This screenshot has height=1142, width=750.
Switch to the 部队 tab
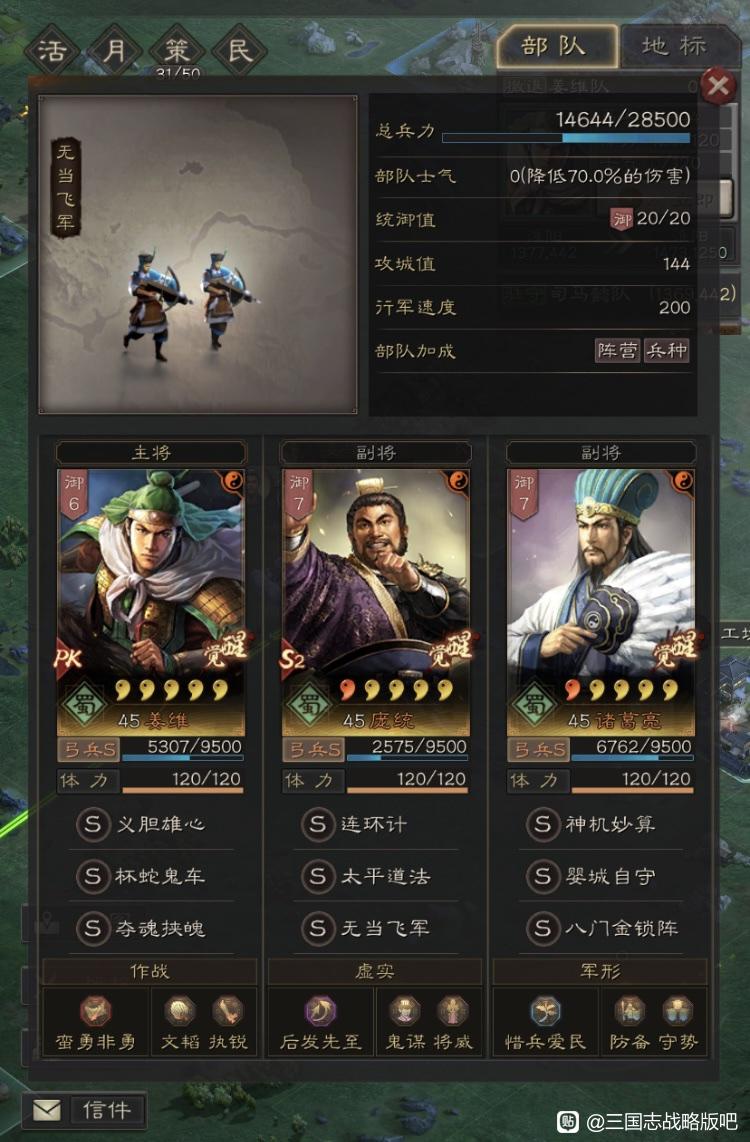pos(556,46)
